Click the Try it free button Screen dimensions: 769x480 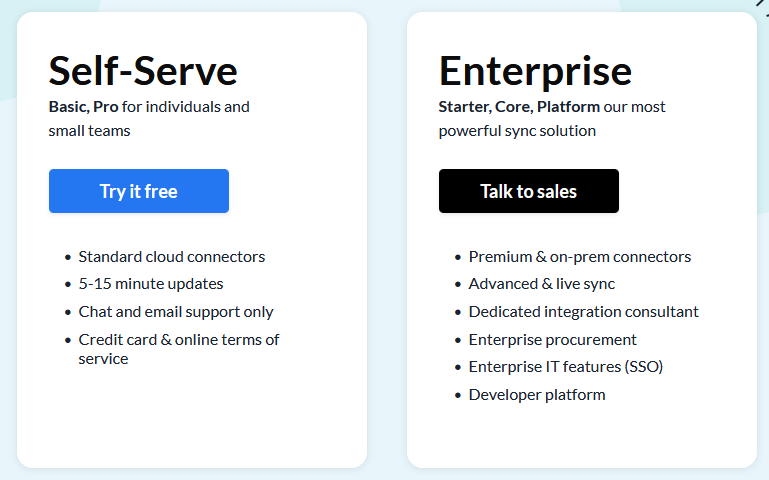pos(139,191)
